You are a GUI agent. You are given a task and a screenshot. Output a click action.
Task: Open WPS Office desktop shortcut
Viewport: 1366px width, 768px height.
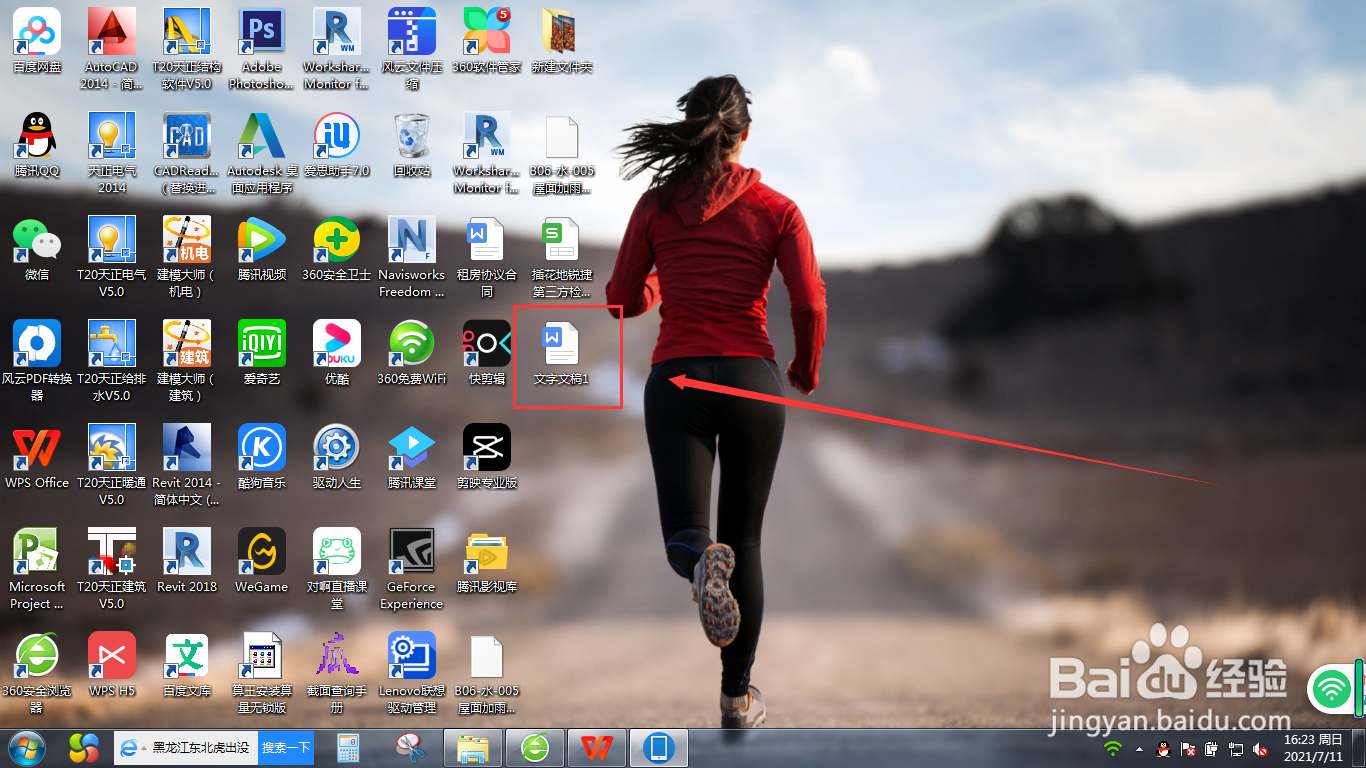tap(37, 457)
